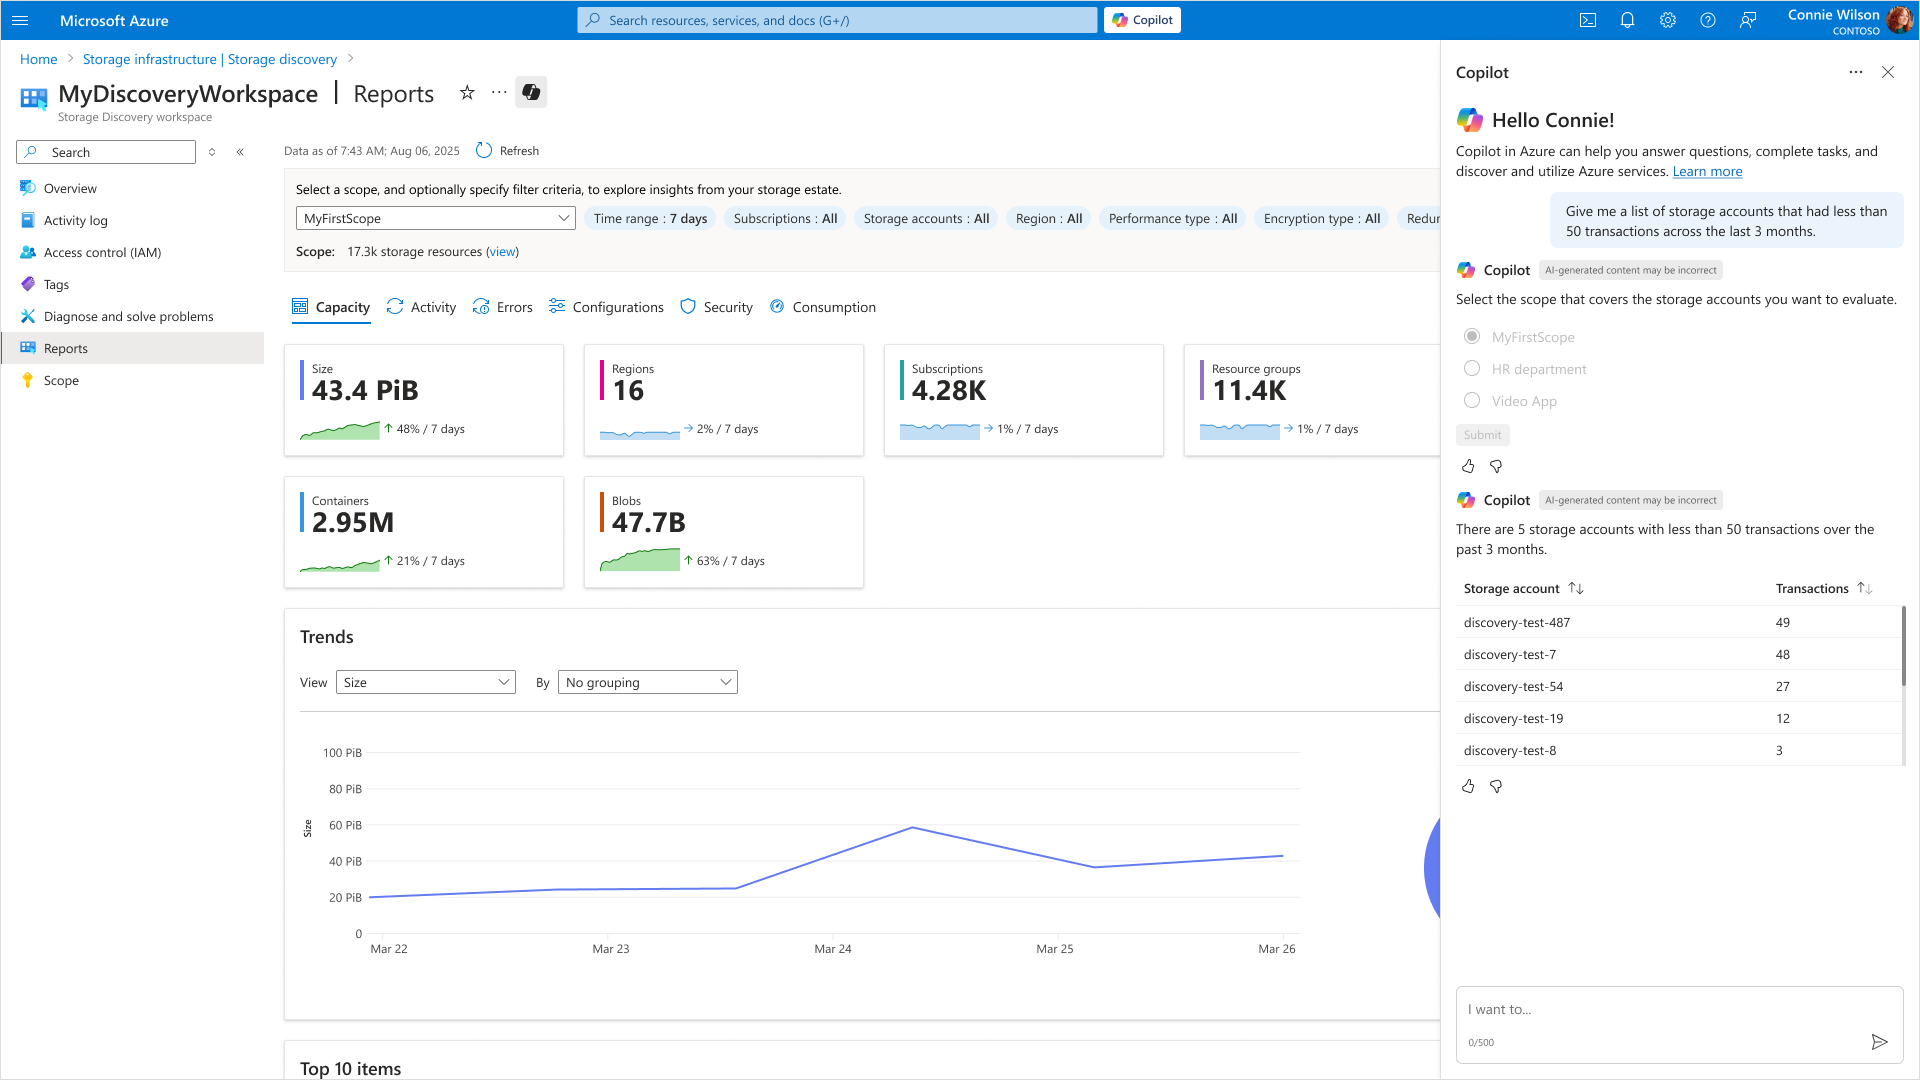Open the Learn more link in Copilot
1920x1080 pixels.
point(1707,171)
